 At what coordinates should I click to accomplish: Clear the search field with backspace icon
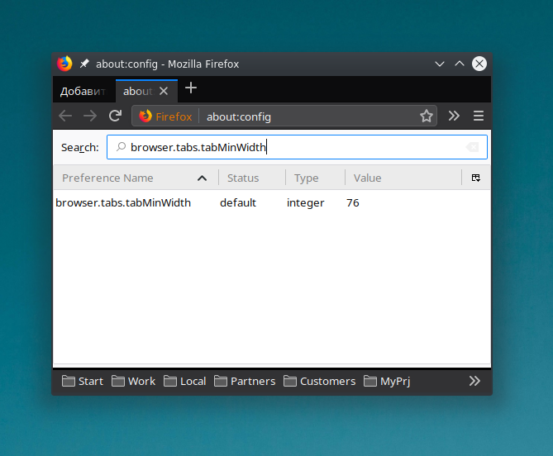pos(472,147)
